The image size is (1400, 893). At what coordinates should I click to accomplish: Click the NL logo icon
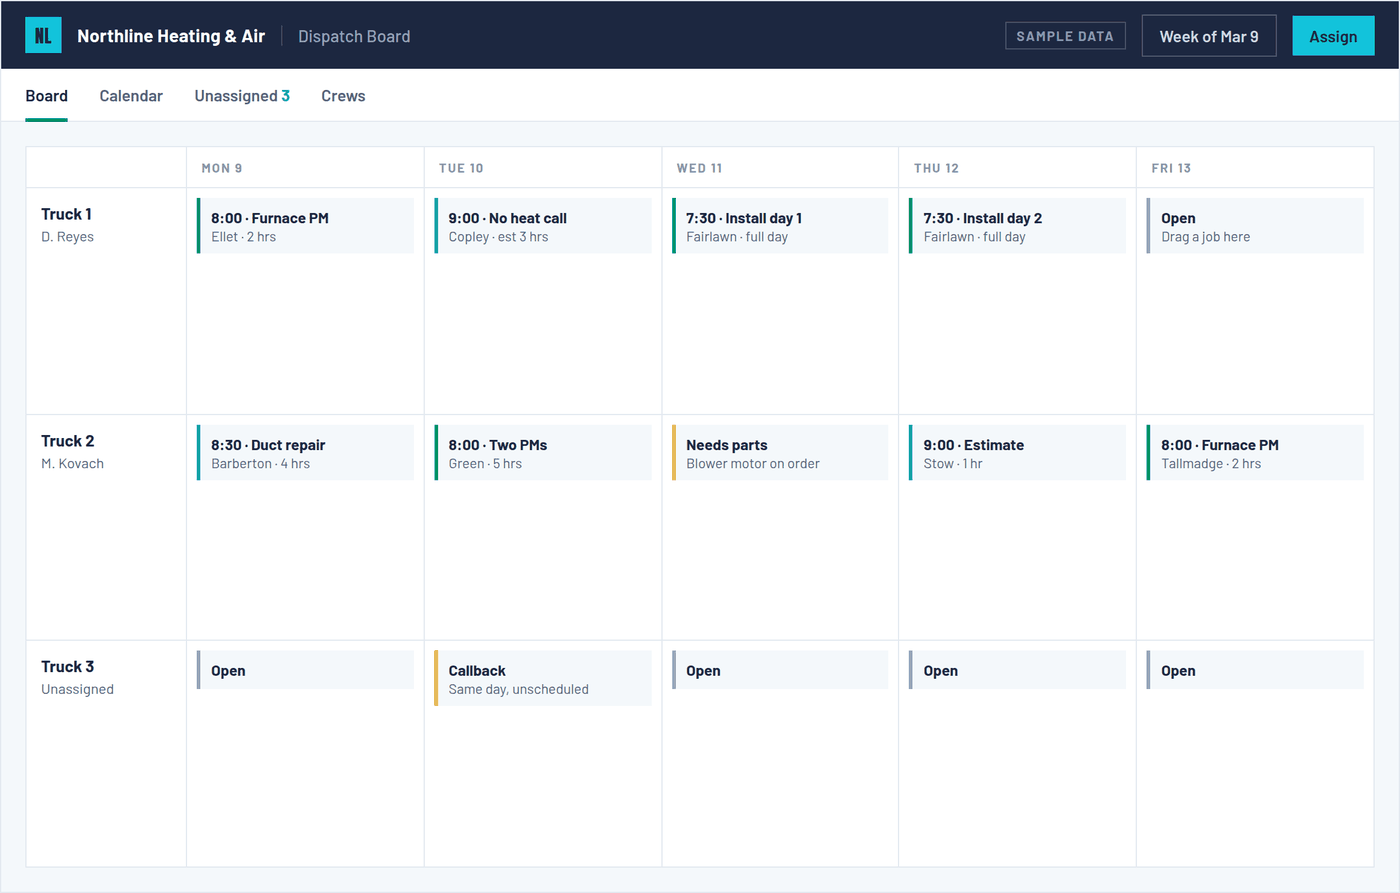[x=43, y=36]
